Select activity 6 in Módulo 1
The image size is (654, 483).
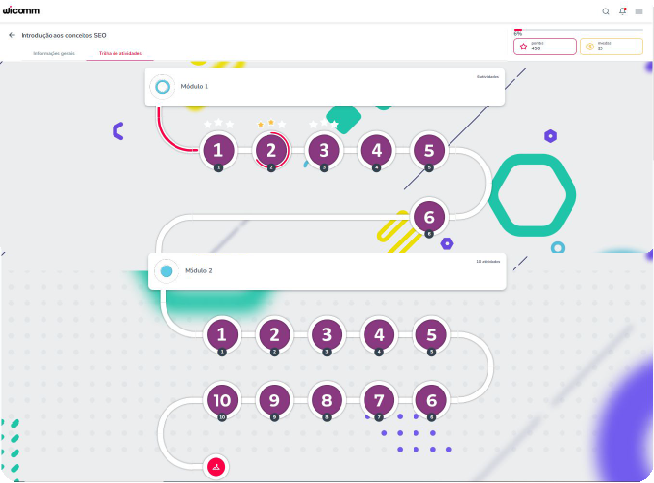[x=429, y=216]
